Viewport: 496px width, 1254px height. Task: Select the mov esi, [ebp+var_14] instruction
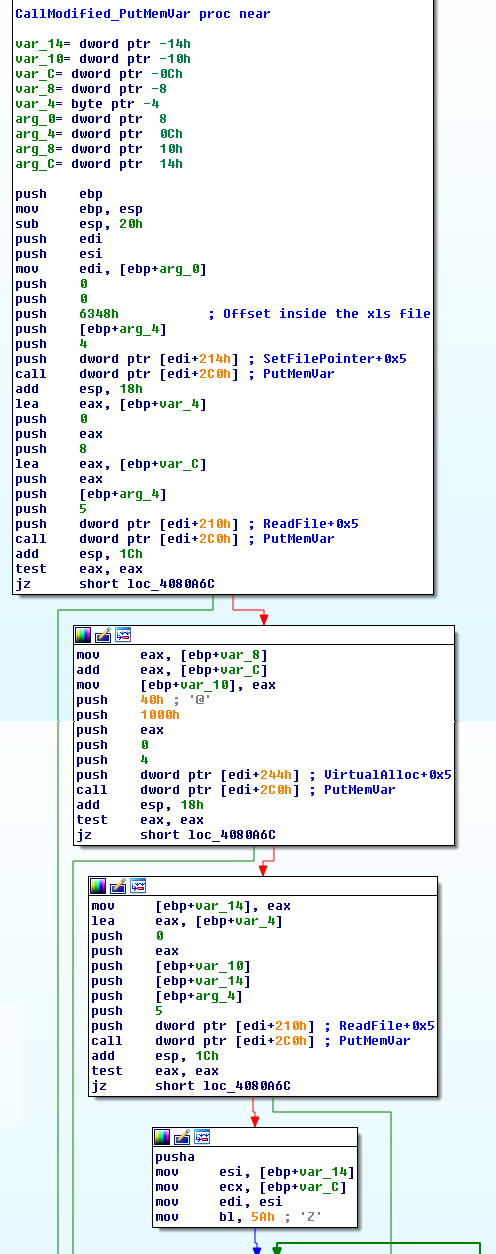point(255,1172)
